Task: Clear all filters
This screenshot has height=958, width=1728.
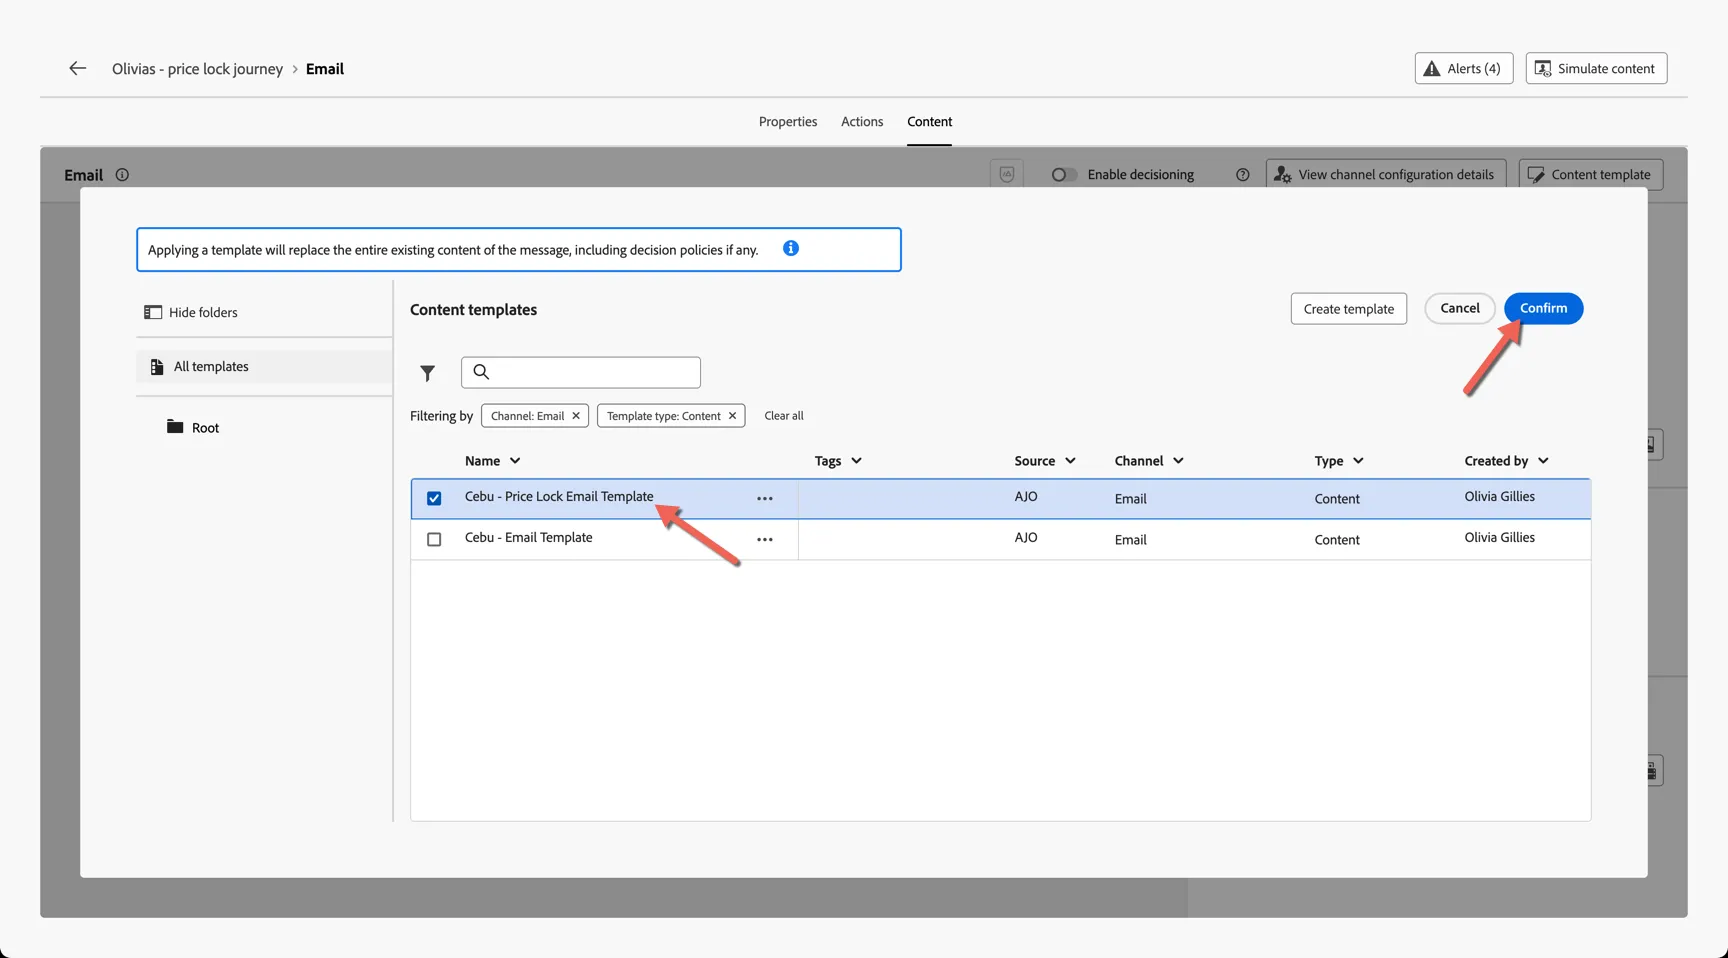Action: [x=784, y=416]
